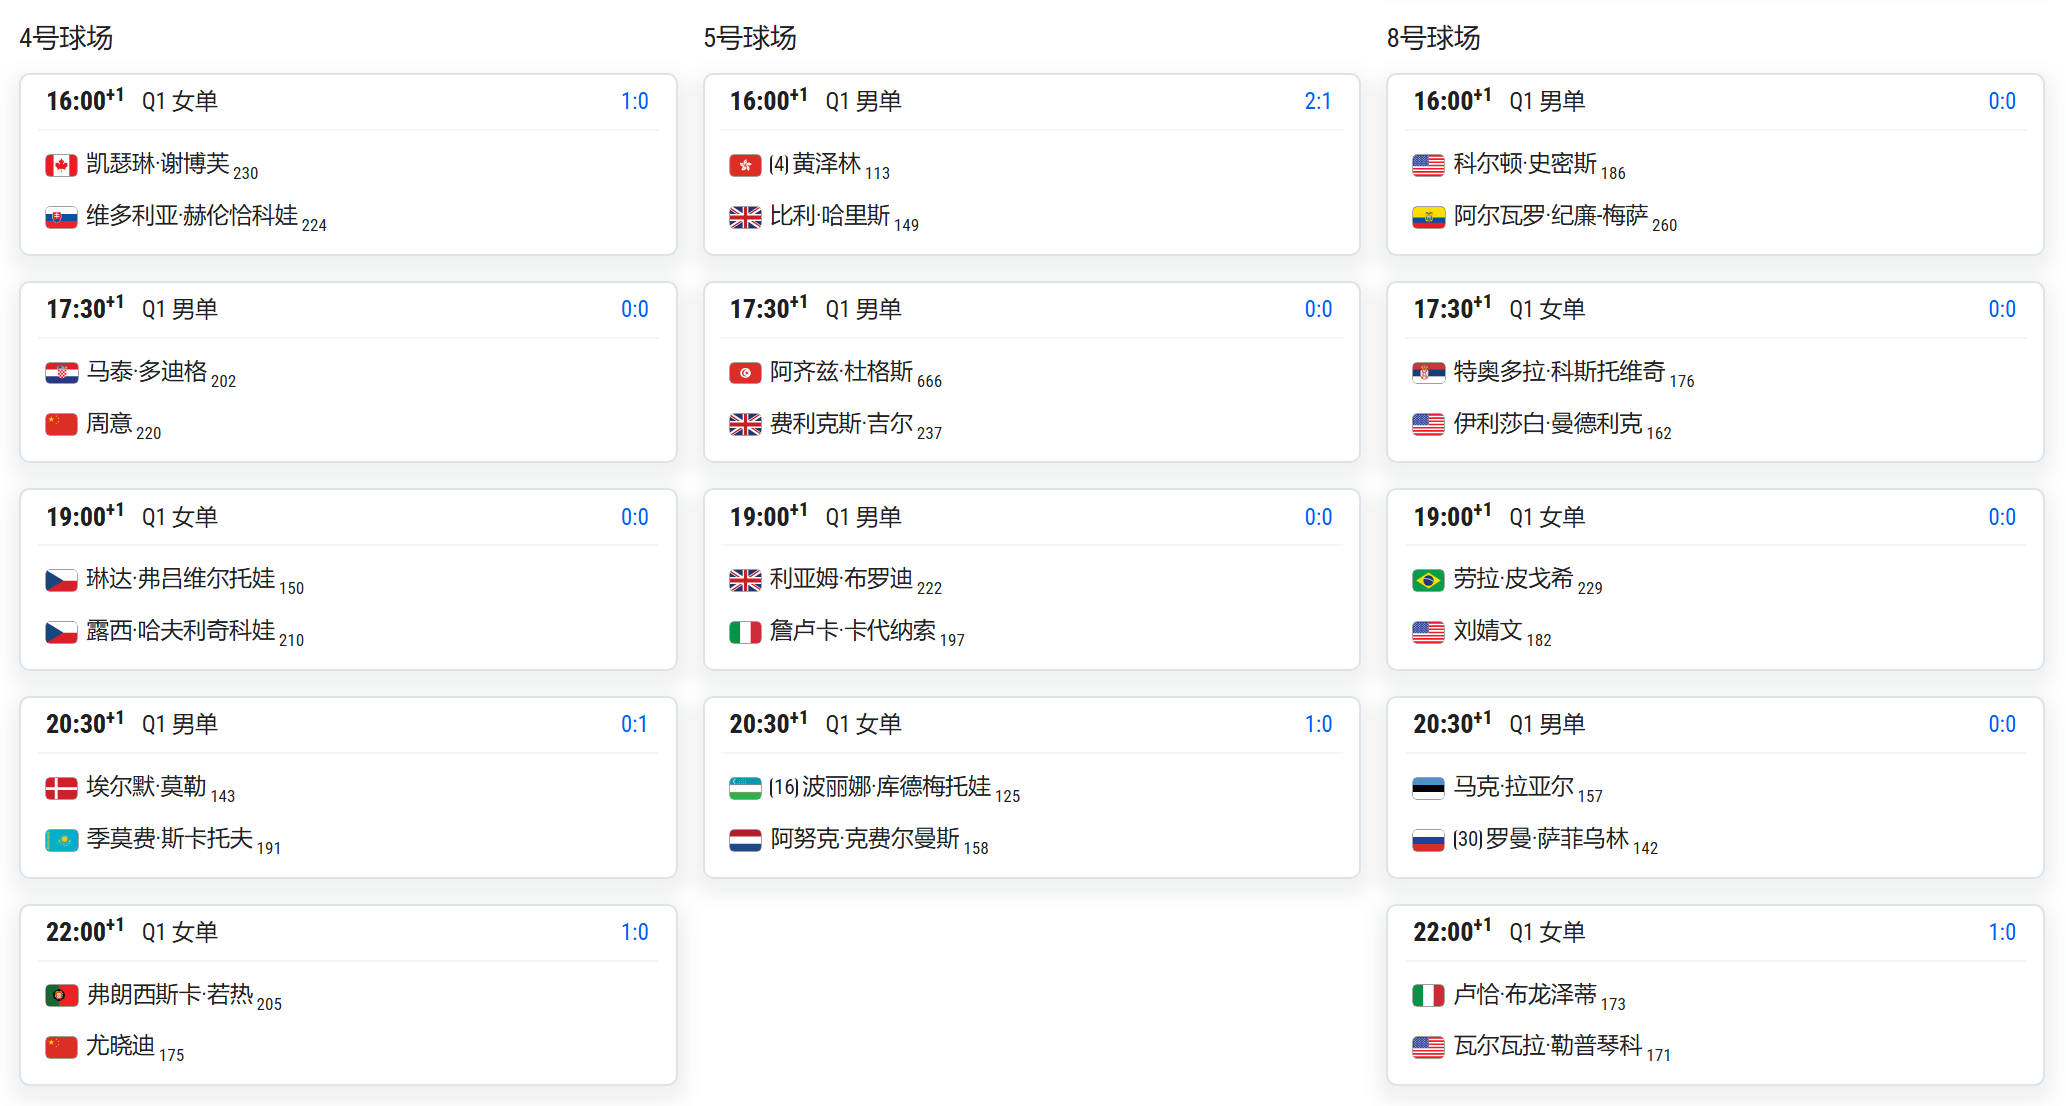Open player 马克·拉亚尔 profile
This screenshot has height=1106, width=2066.
[1514, 787]
